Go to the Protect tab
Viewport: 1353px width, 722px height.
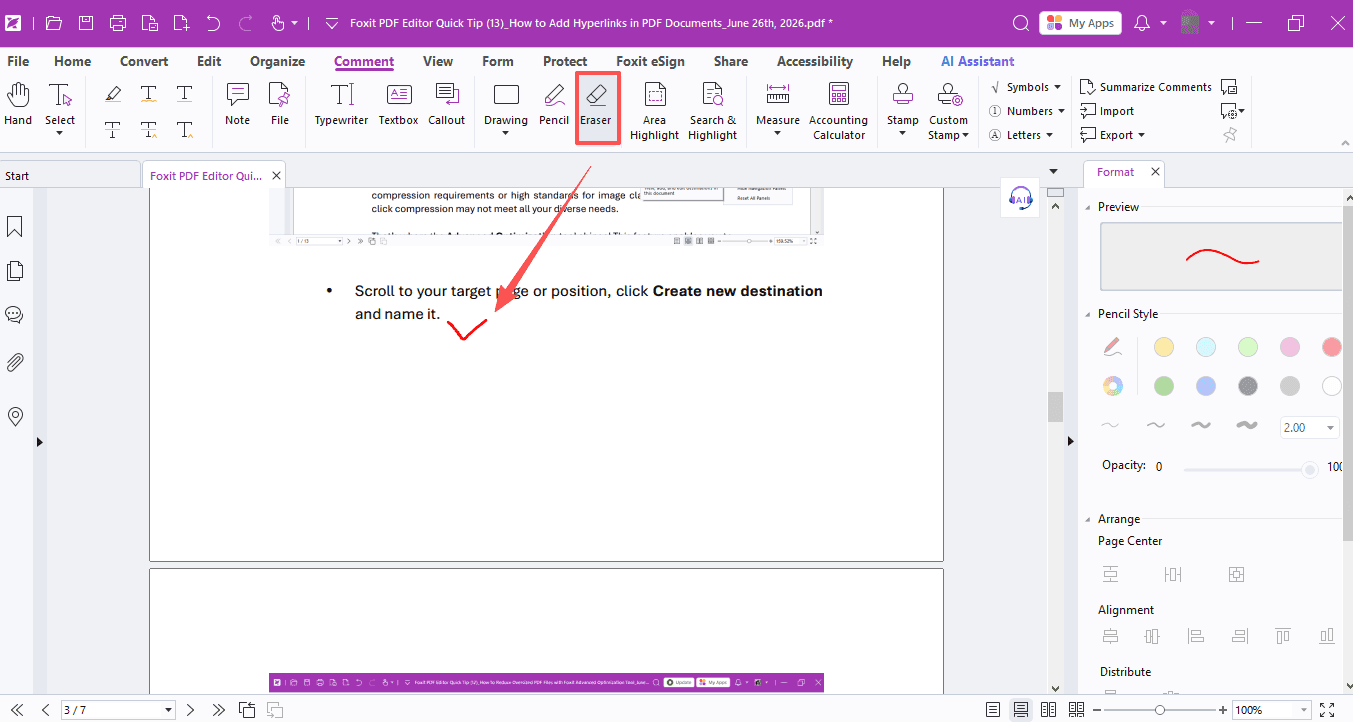click(565, 61)
